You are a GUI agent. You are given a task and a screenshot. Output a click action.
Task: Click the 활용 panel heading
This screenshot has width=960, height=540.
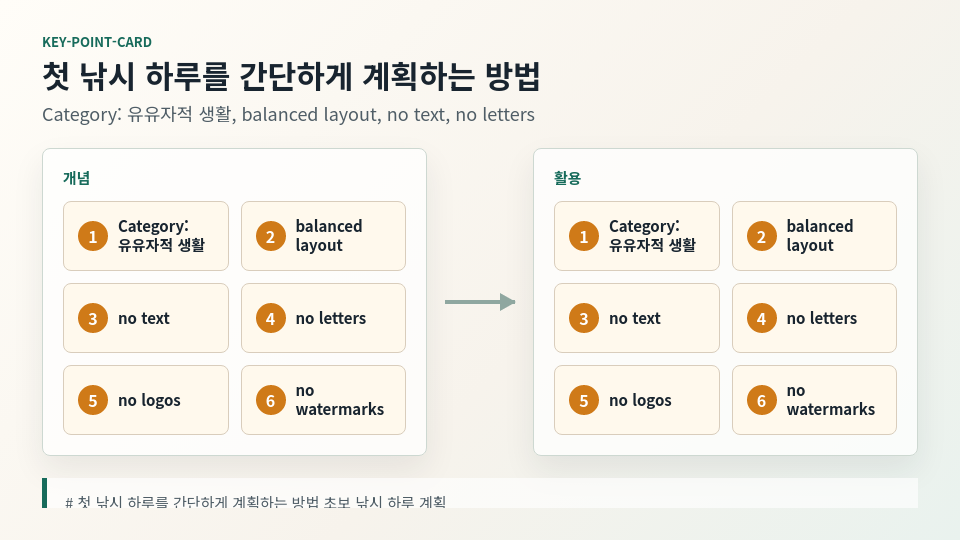(568, 178)
